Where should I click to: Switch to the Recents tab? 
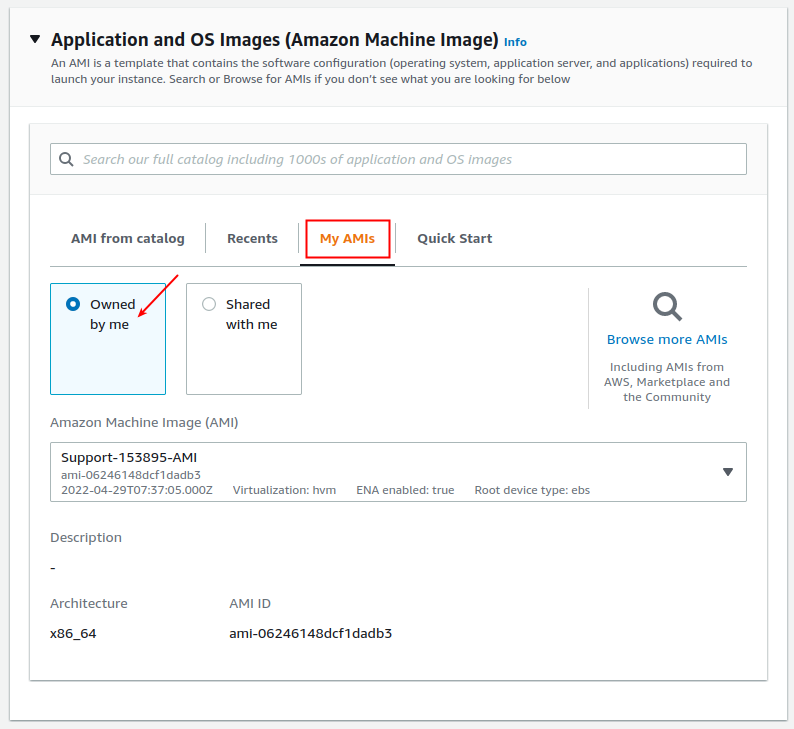(252, 238)
